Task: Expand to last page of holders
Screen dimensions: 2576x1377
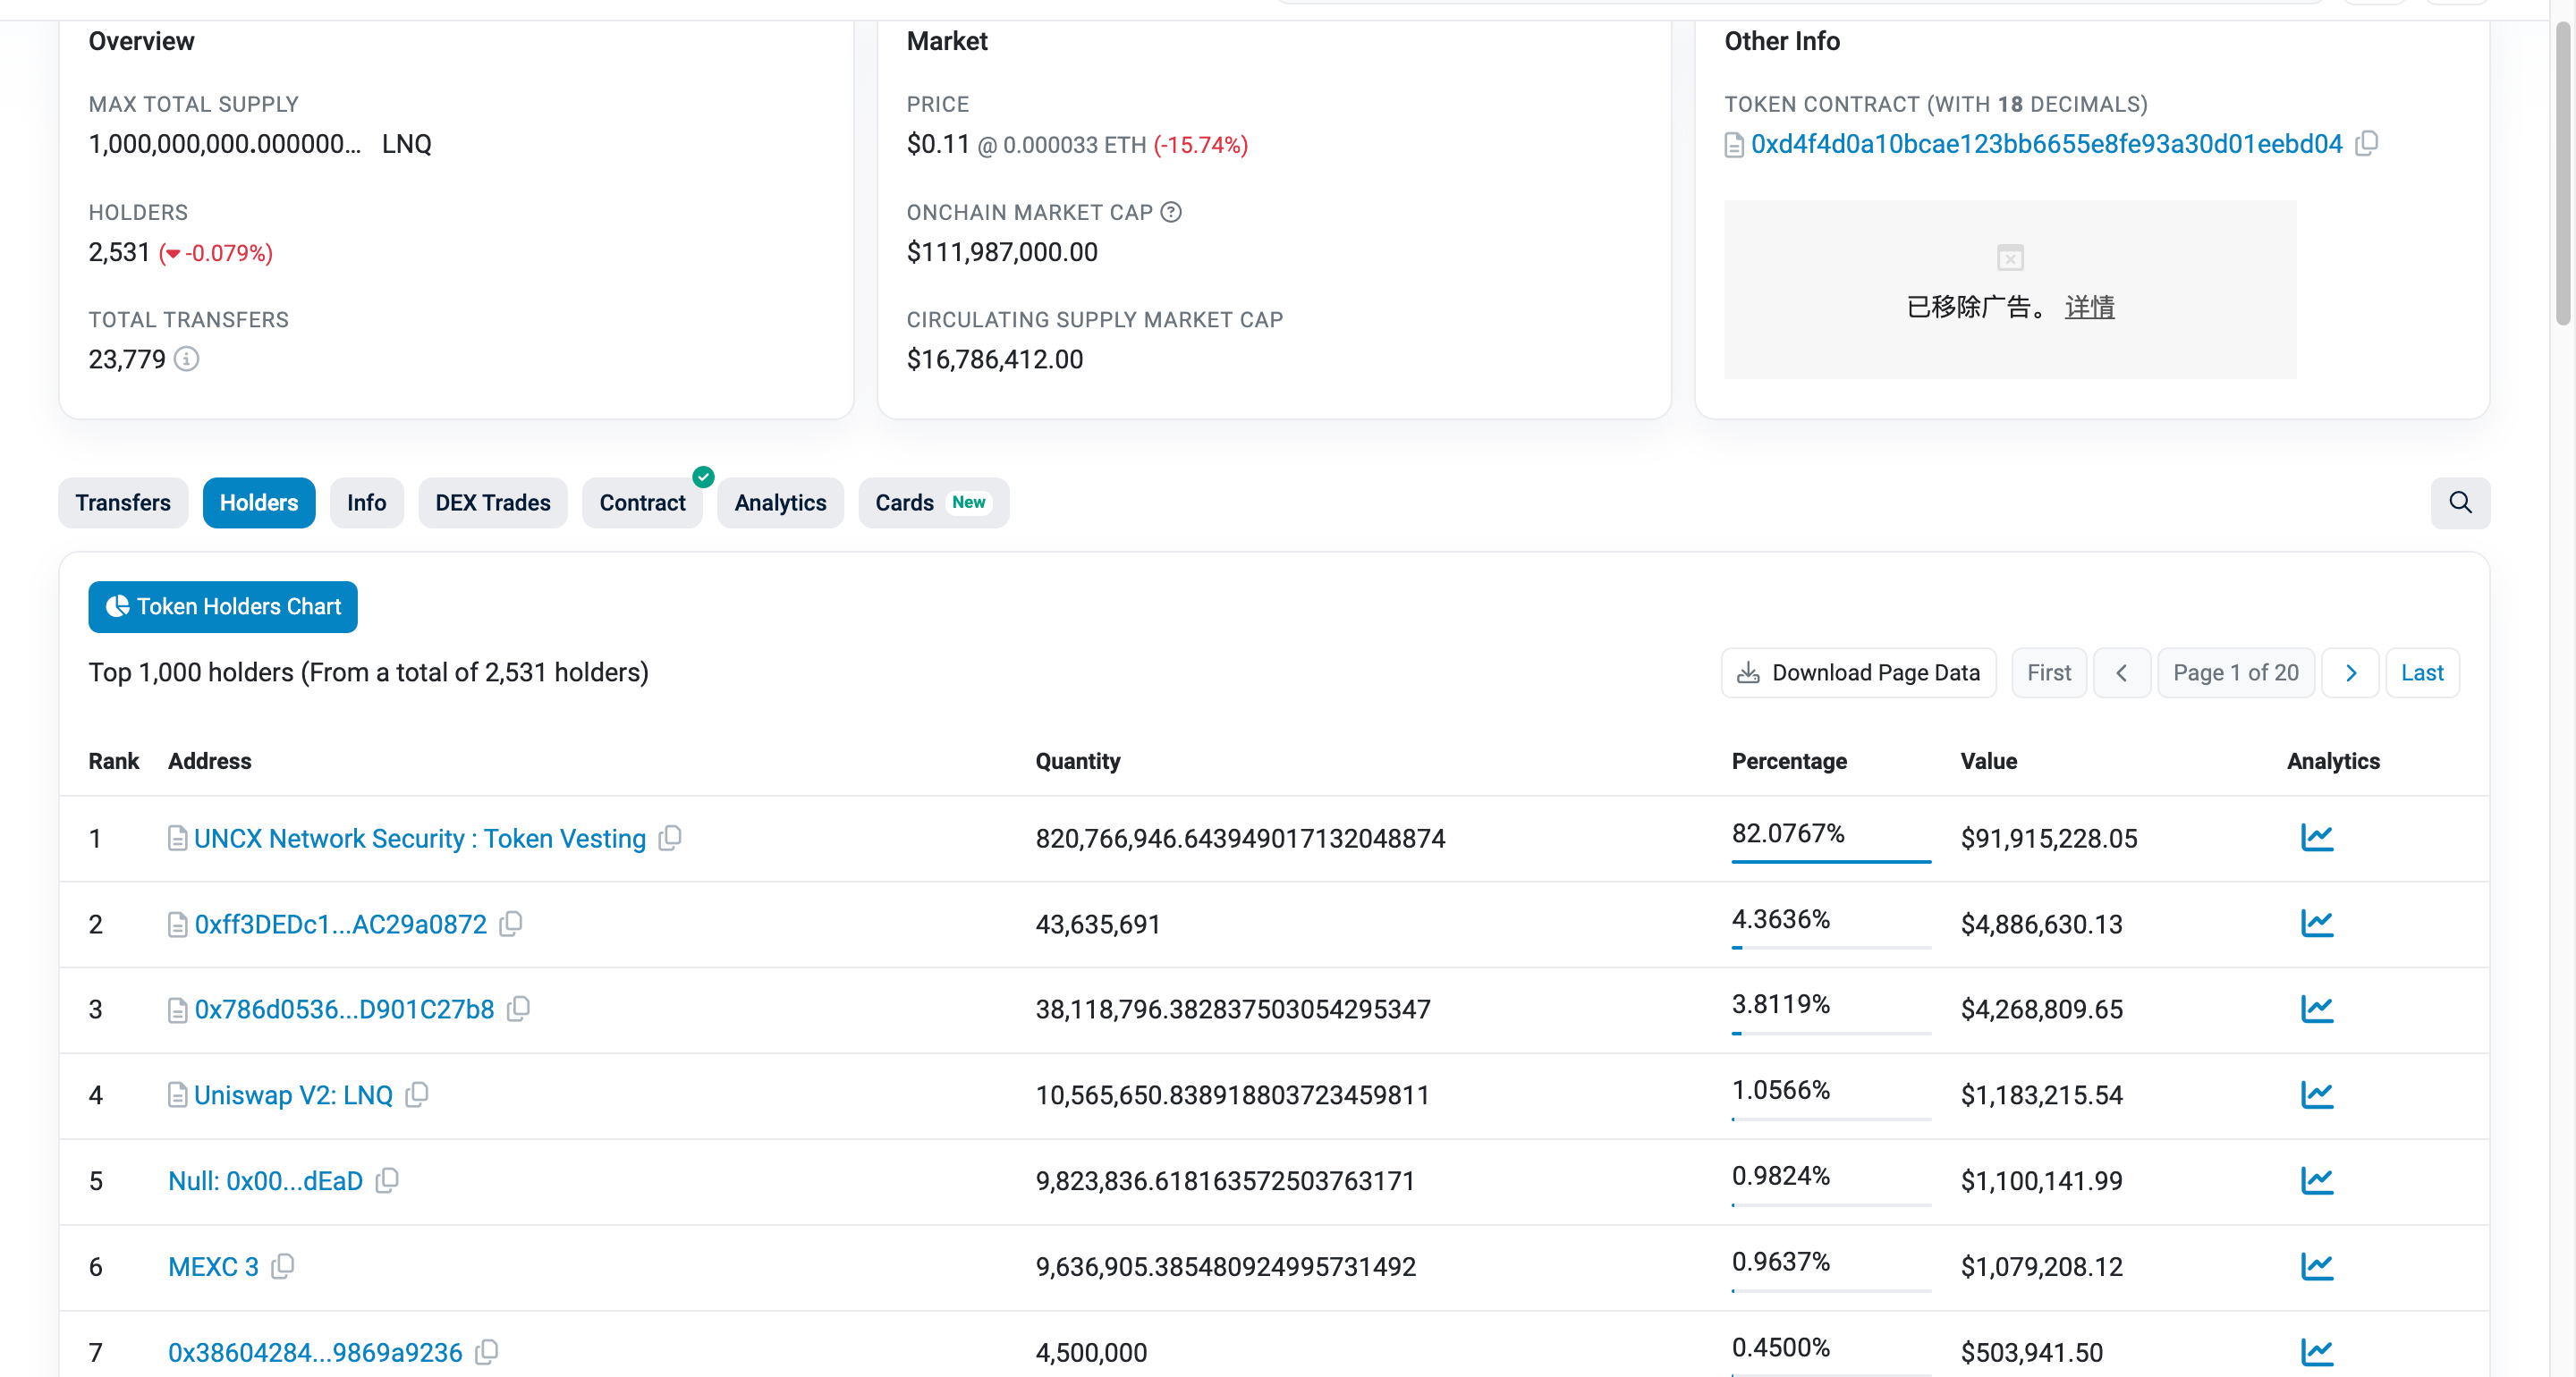Action: tap(2424, 672)
